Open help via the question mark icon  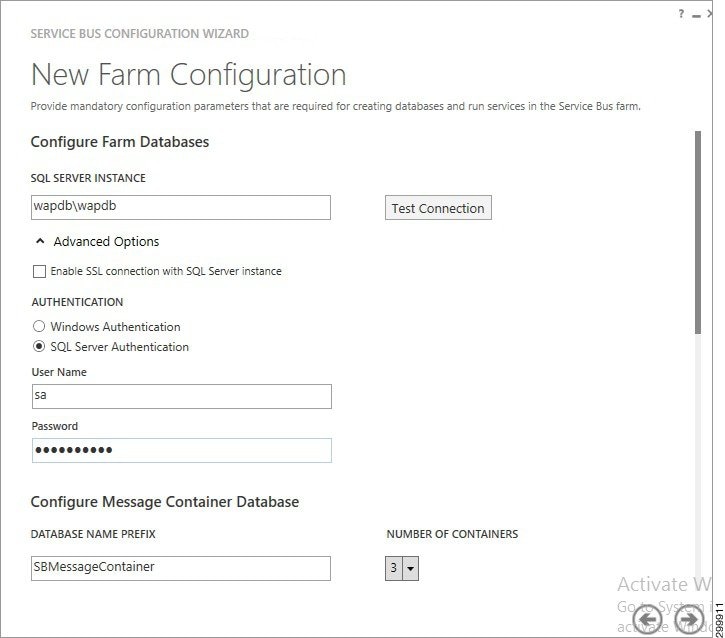coord(681,14)
